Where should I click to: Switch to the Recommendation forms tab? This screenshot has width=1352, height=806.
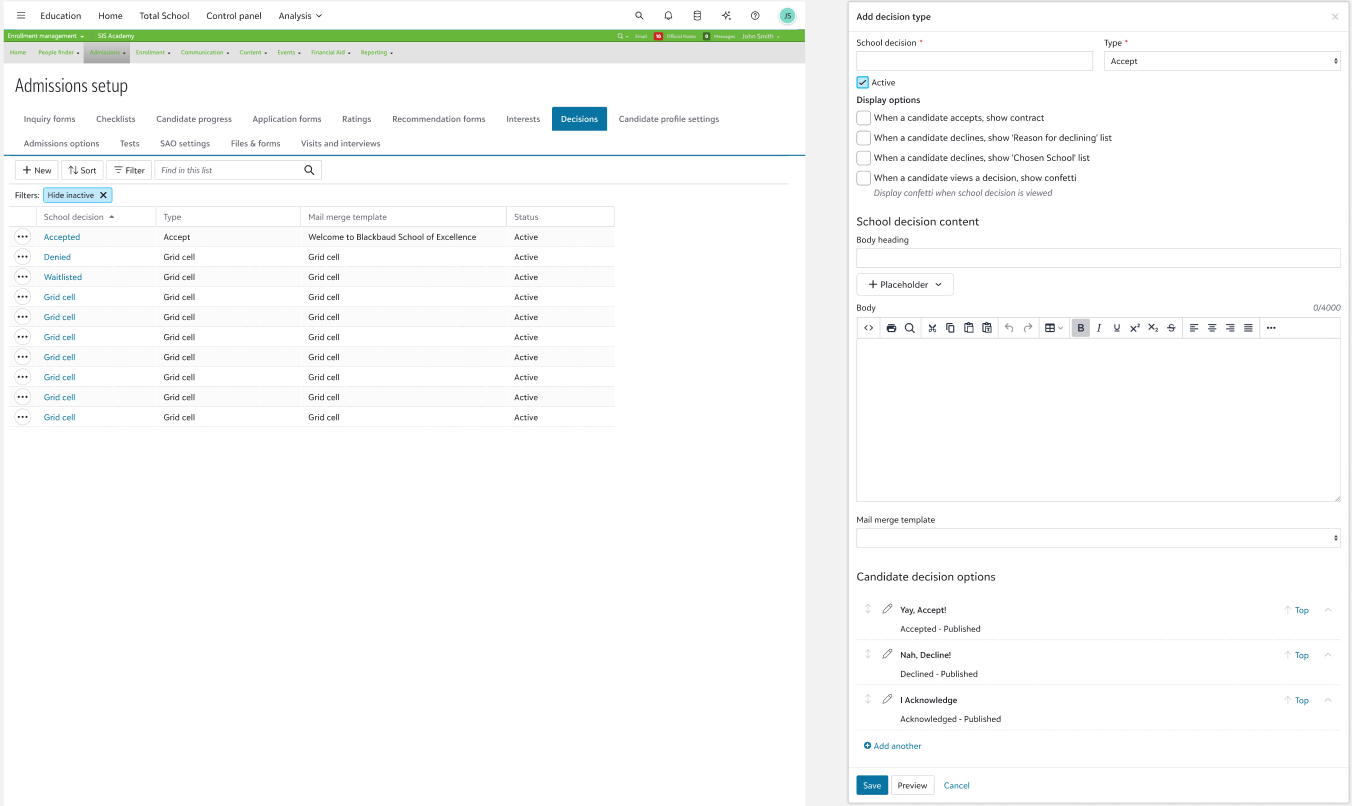point(438,118)
